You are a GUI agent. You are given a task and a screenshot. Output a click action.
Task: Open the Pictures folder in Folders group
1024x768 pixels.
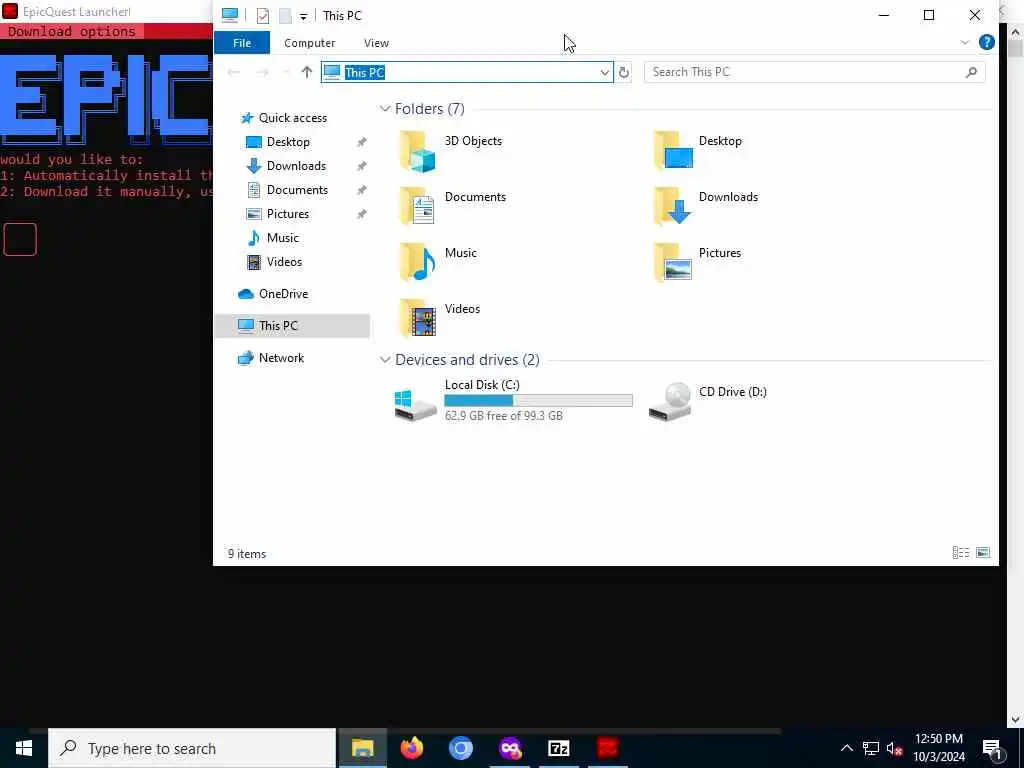(x=697, y=263)
